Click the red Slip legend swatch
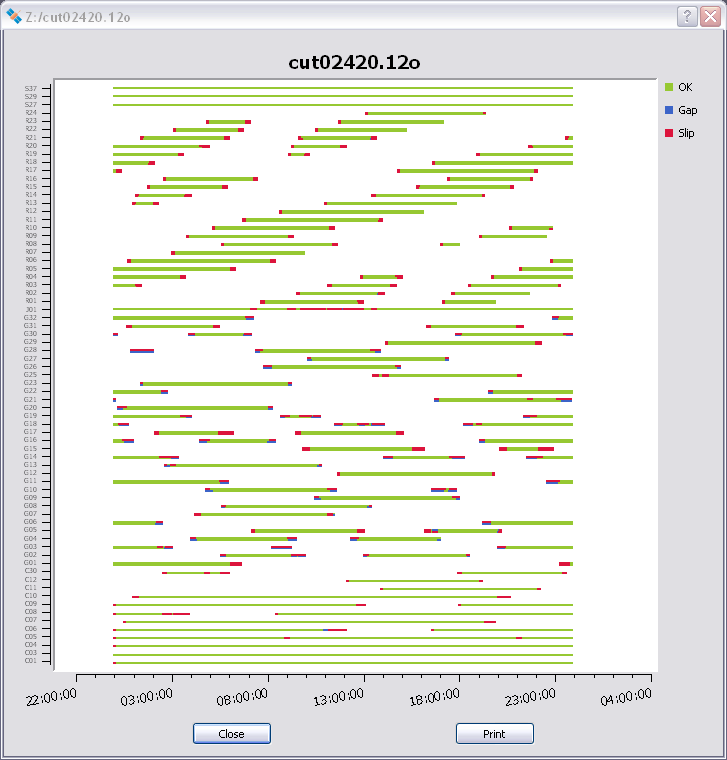727x760 pixels. pyautogui.click(x=669, y=133)
